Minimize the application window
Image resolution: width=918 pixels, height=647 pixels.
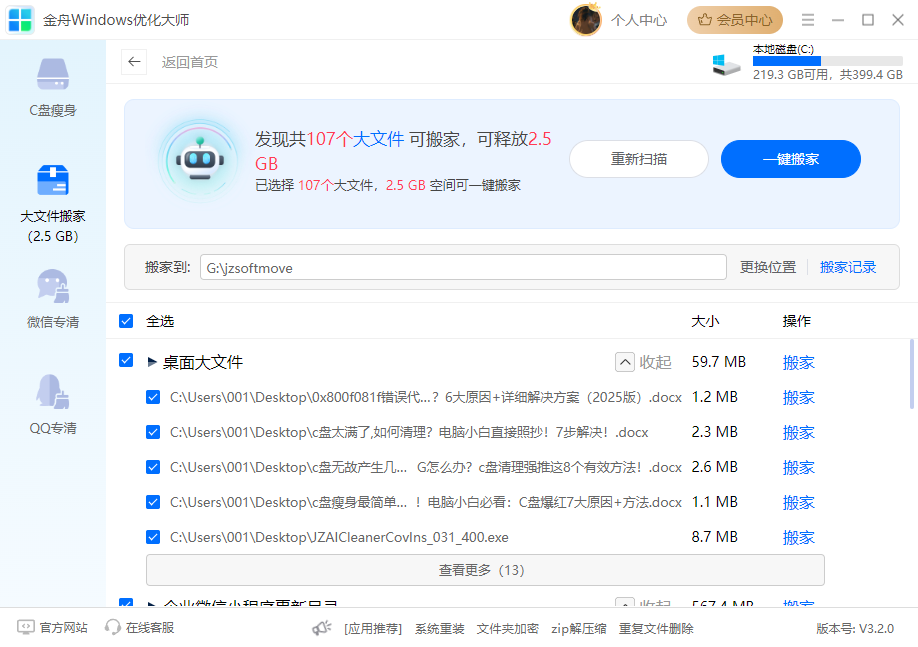pos(838,20)
